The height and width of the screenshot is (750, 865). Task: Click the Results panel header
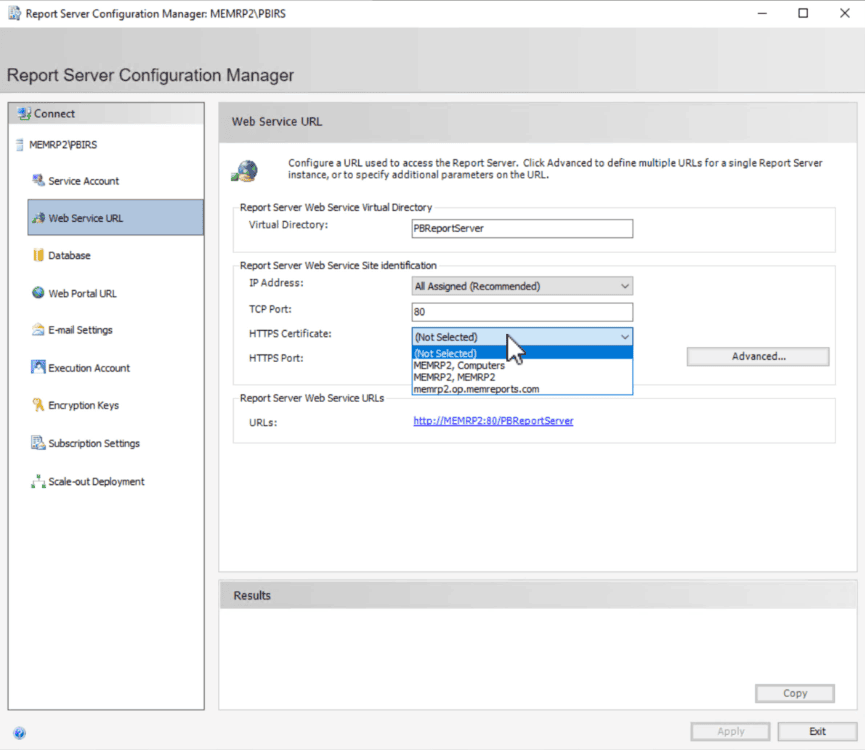point(538,595)
